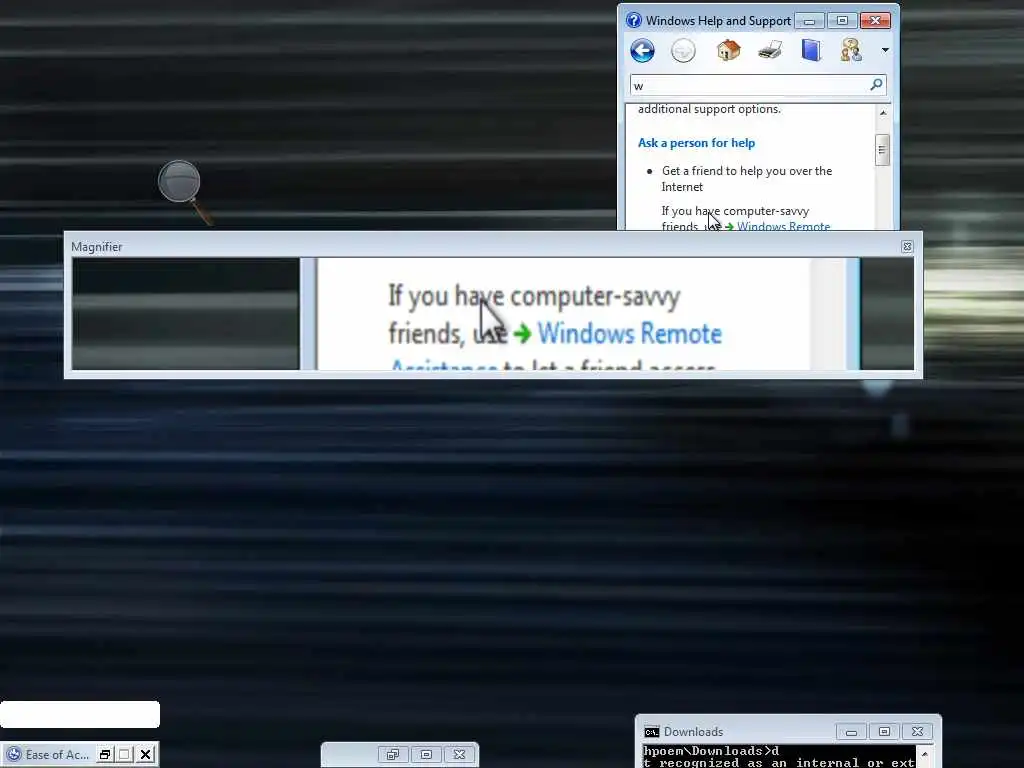Close the Windows Help and Support window

[x=875, y=21]
